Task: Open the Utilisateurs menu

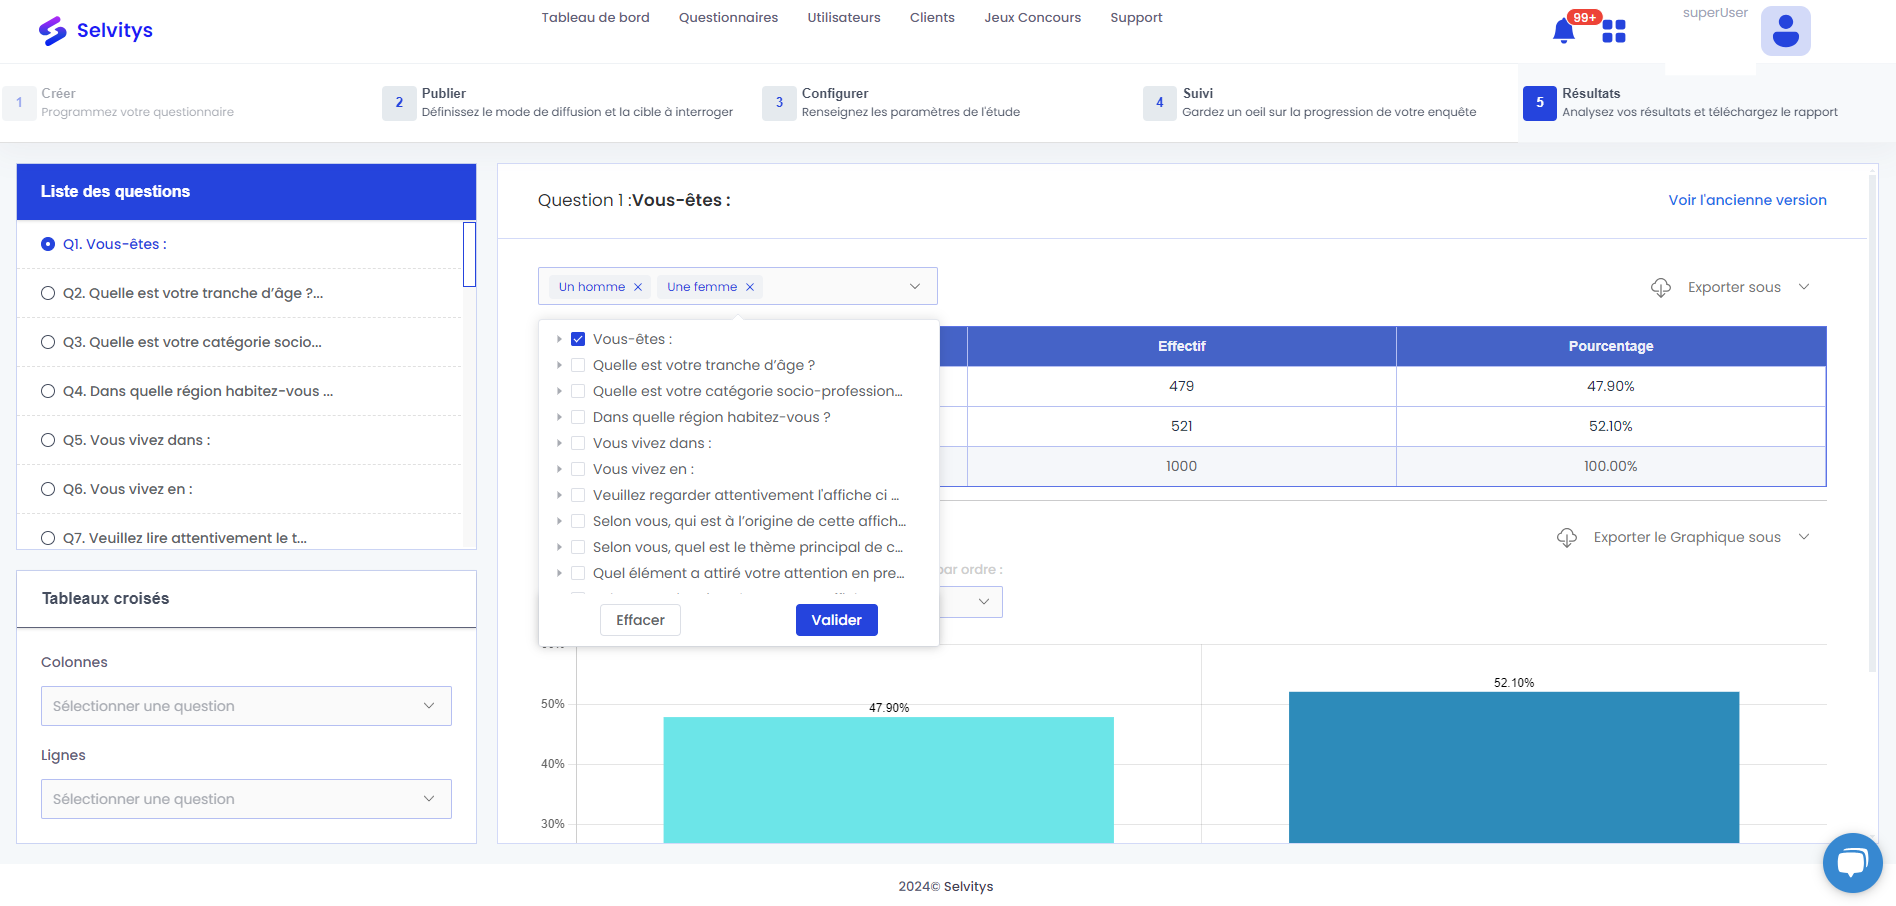Action: coord(844,17)
